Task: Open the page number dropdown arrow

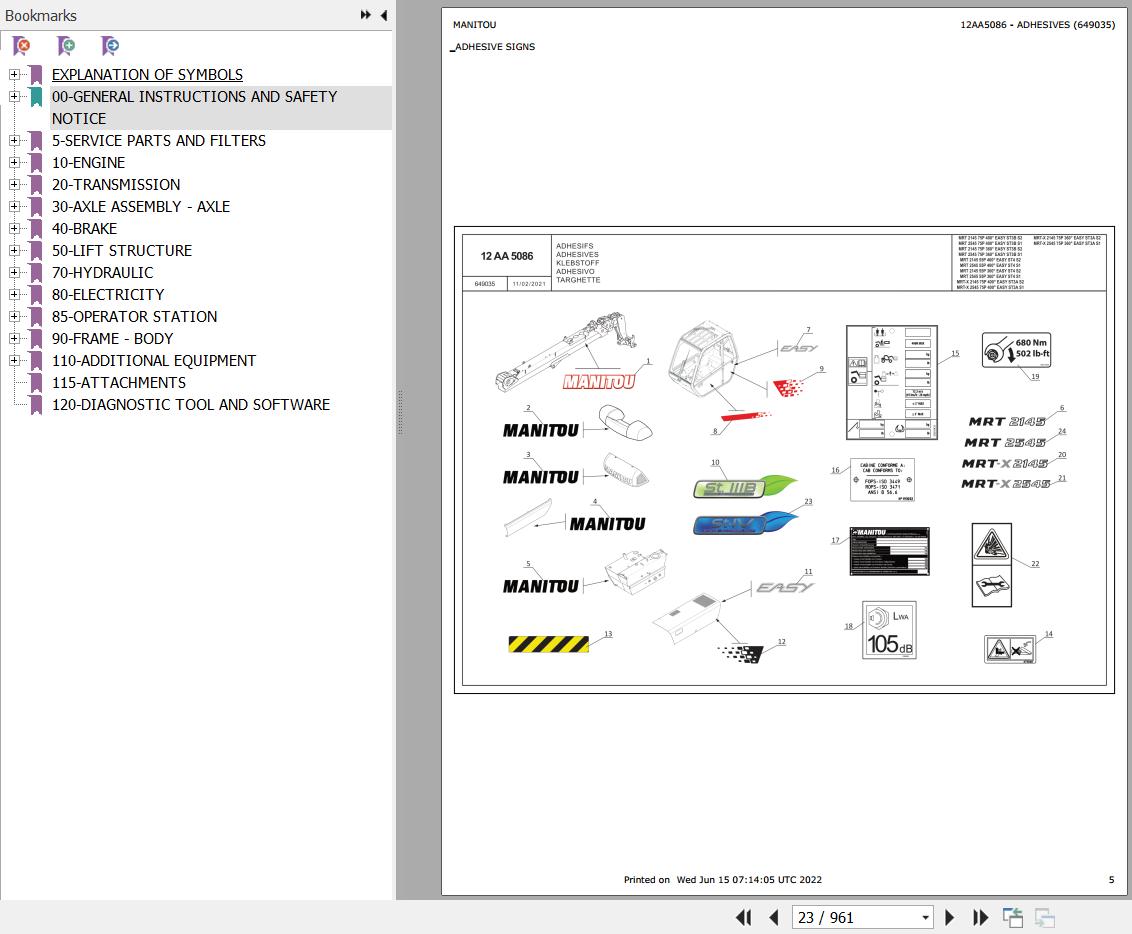Action: point(925,918)
